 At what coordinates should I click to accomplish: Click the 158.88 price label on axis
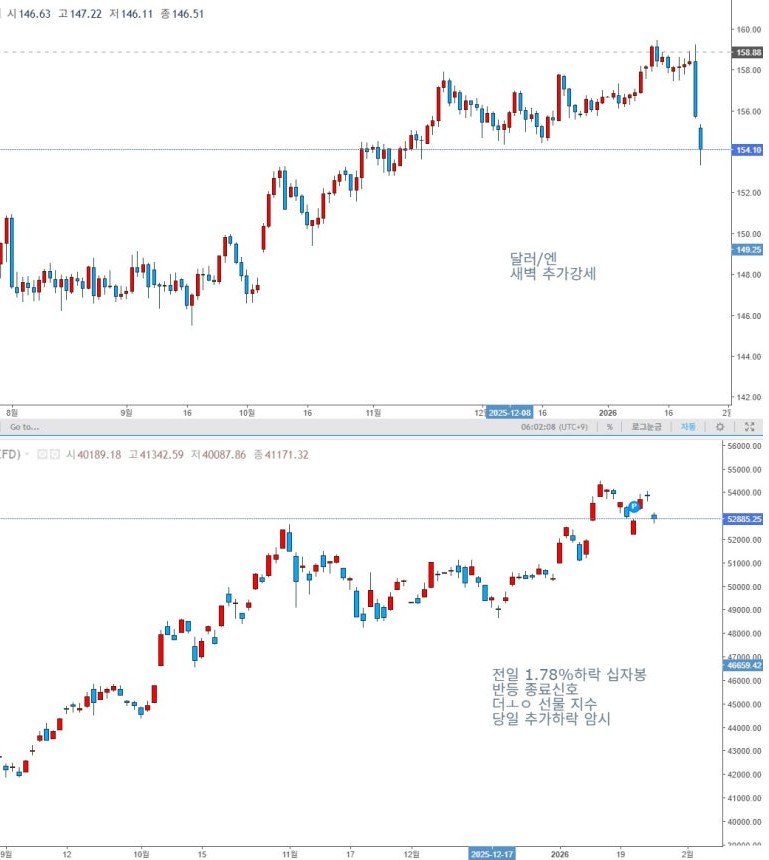(x=748, y=52)
